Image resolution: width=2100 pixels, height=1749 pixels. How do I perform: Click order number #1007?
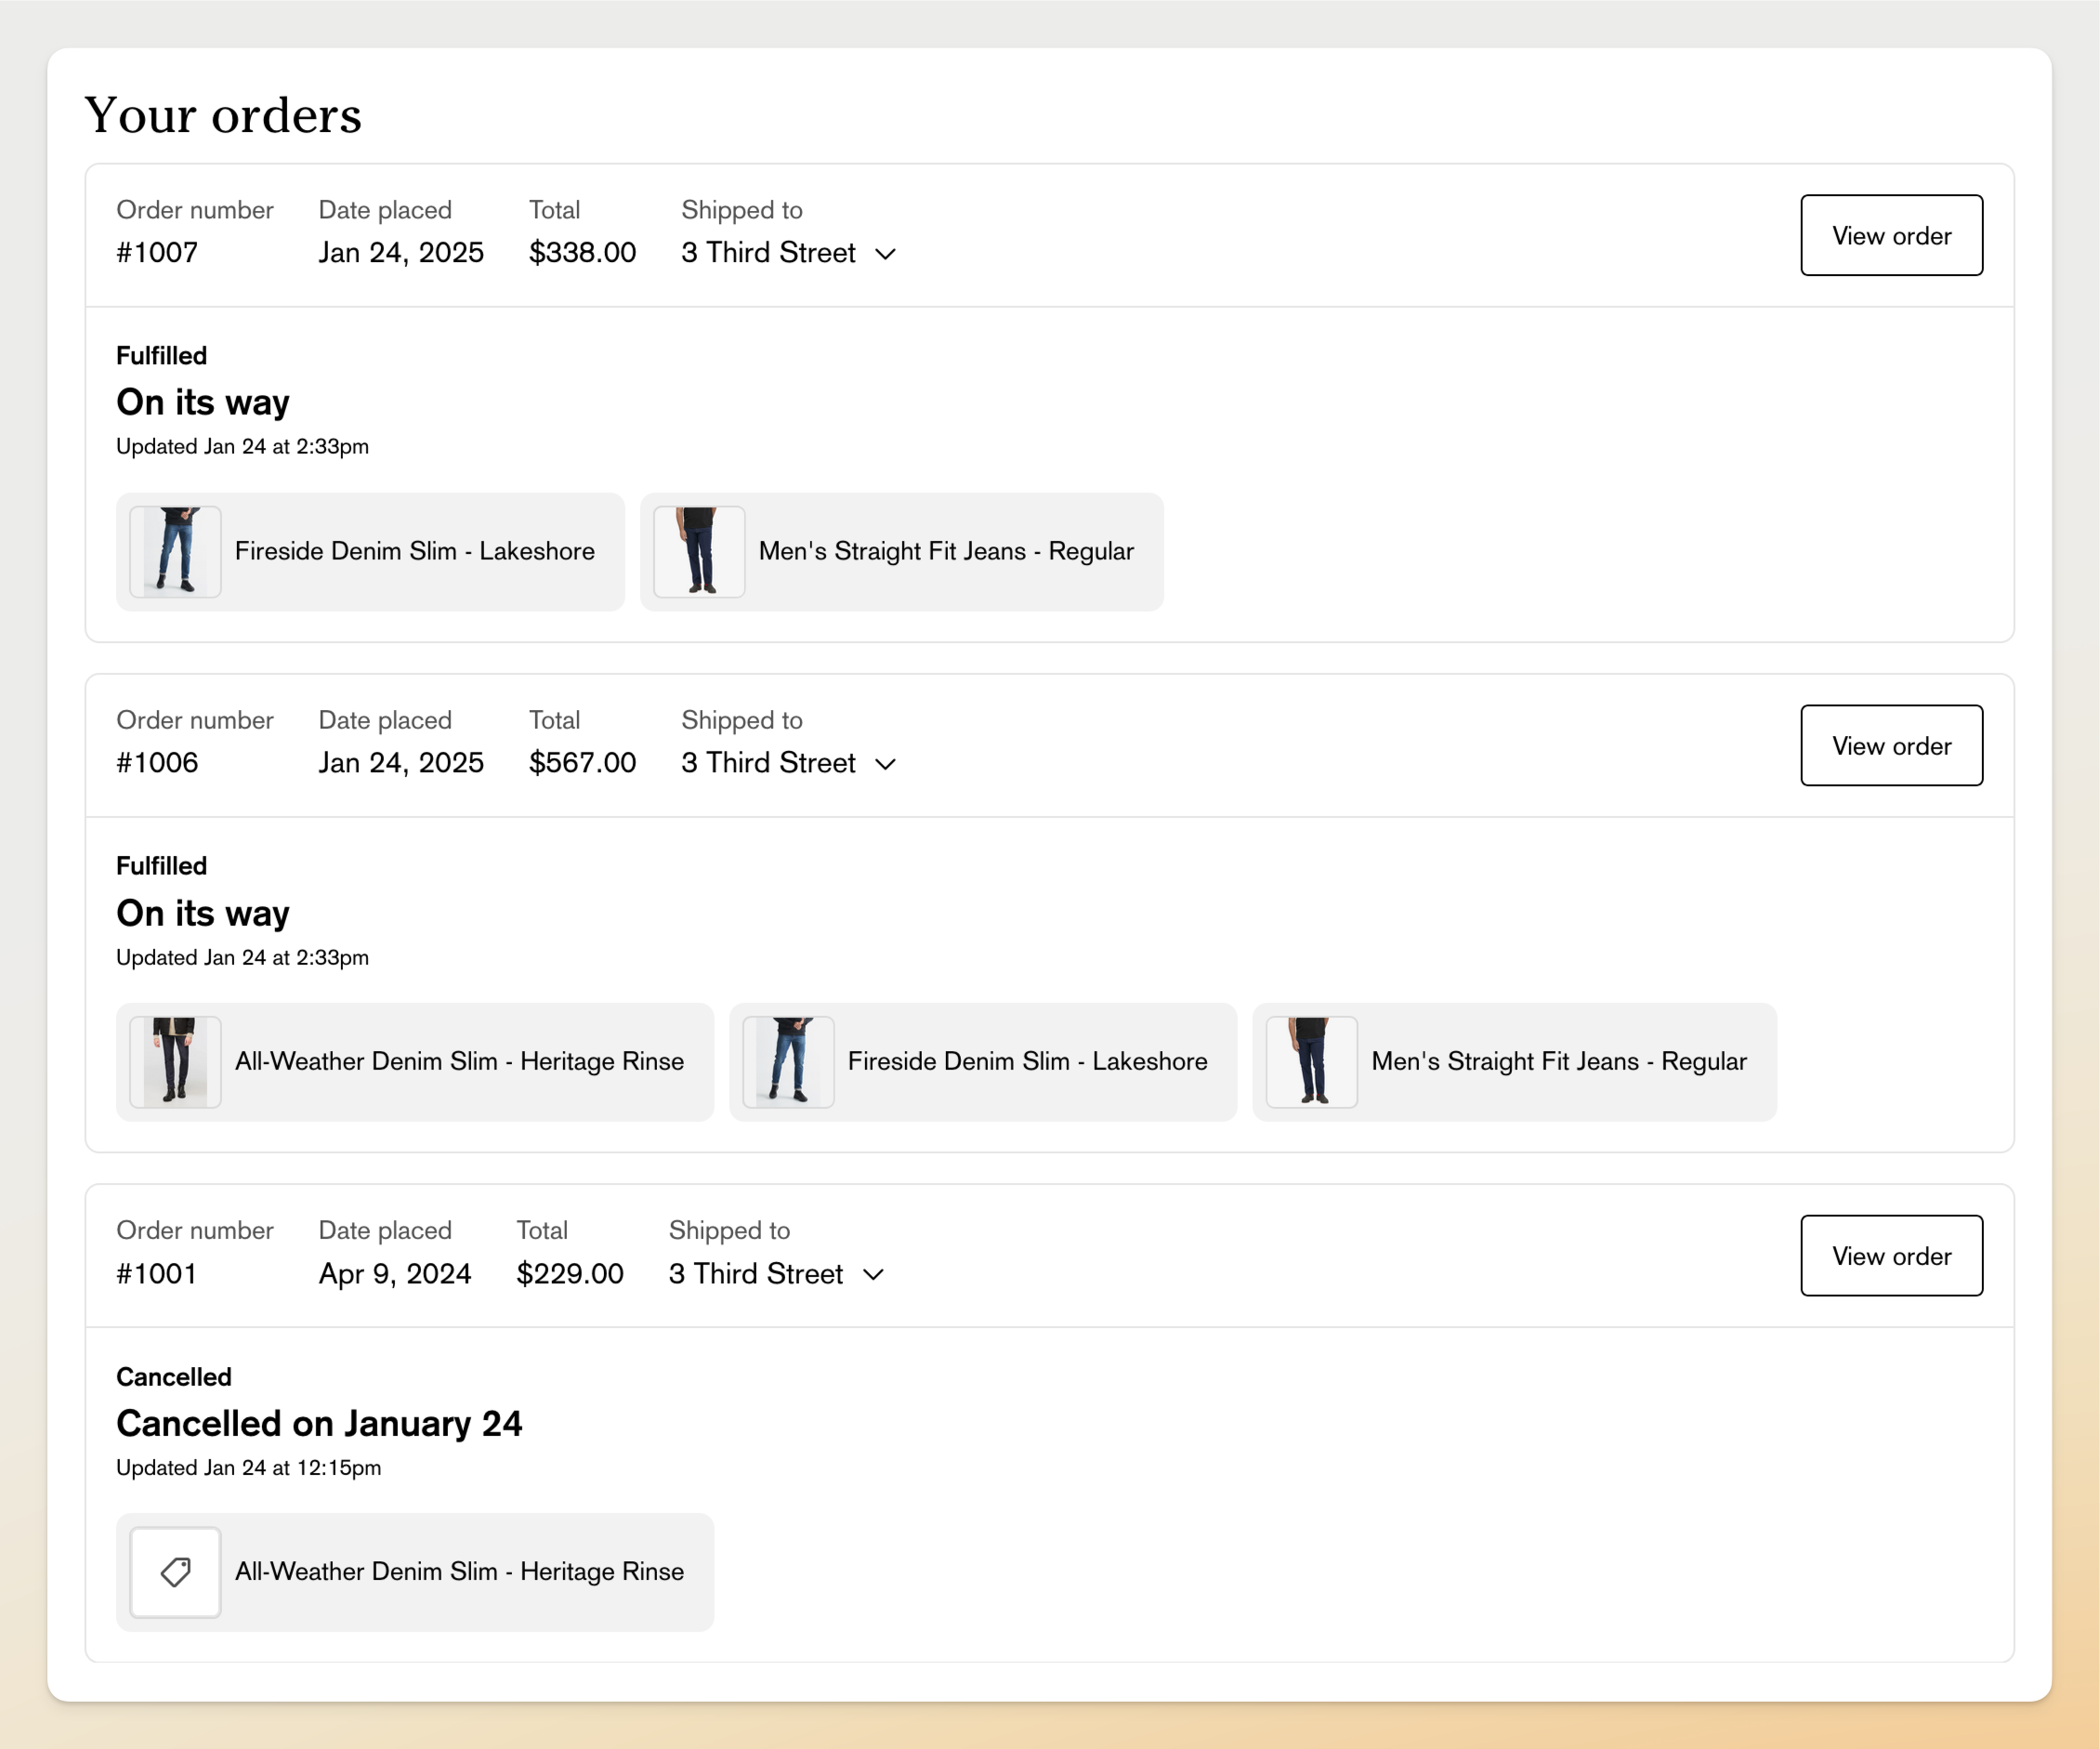[x=158, y=252]
